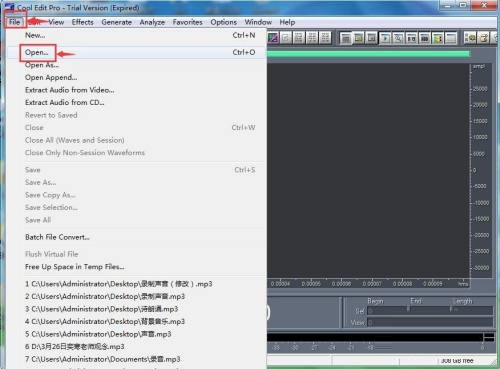
Task: Click the magnifier zoom toolbar icon
Action: (398, 38)
